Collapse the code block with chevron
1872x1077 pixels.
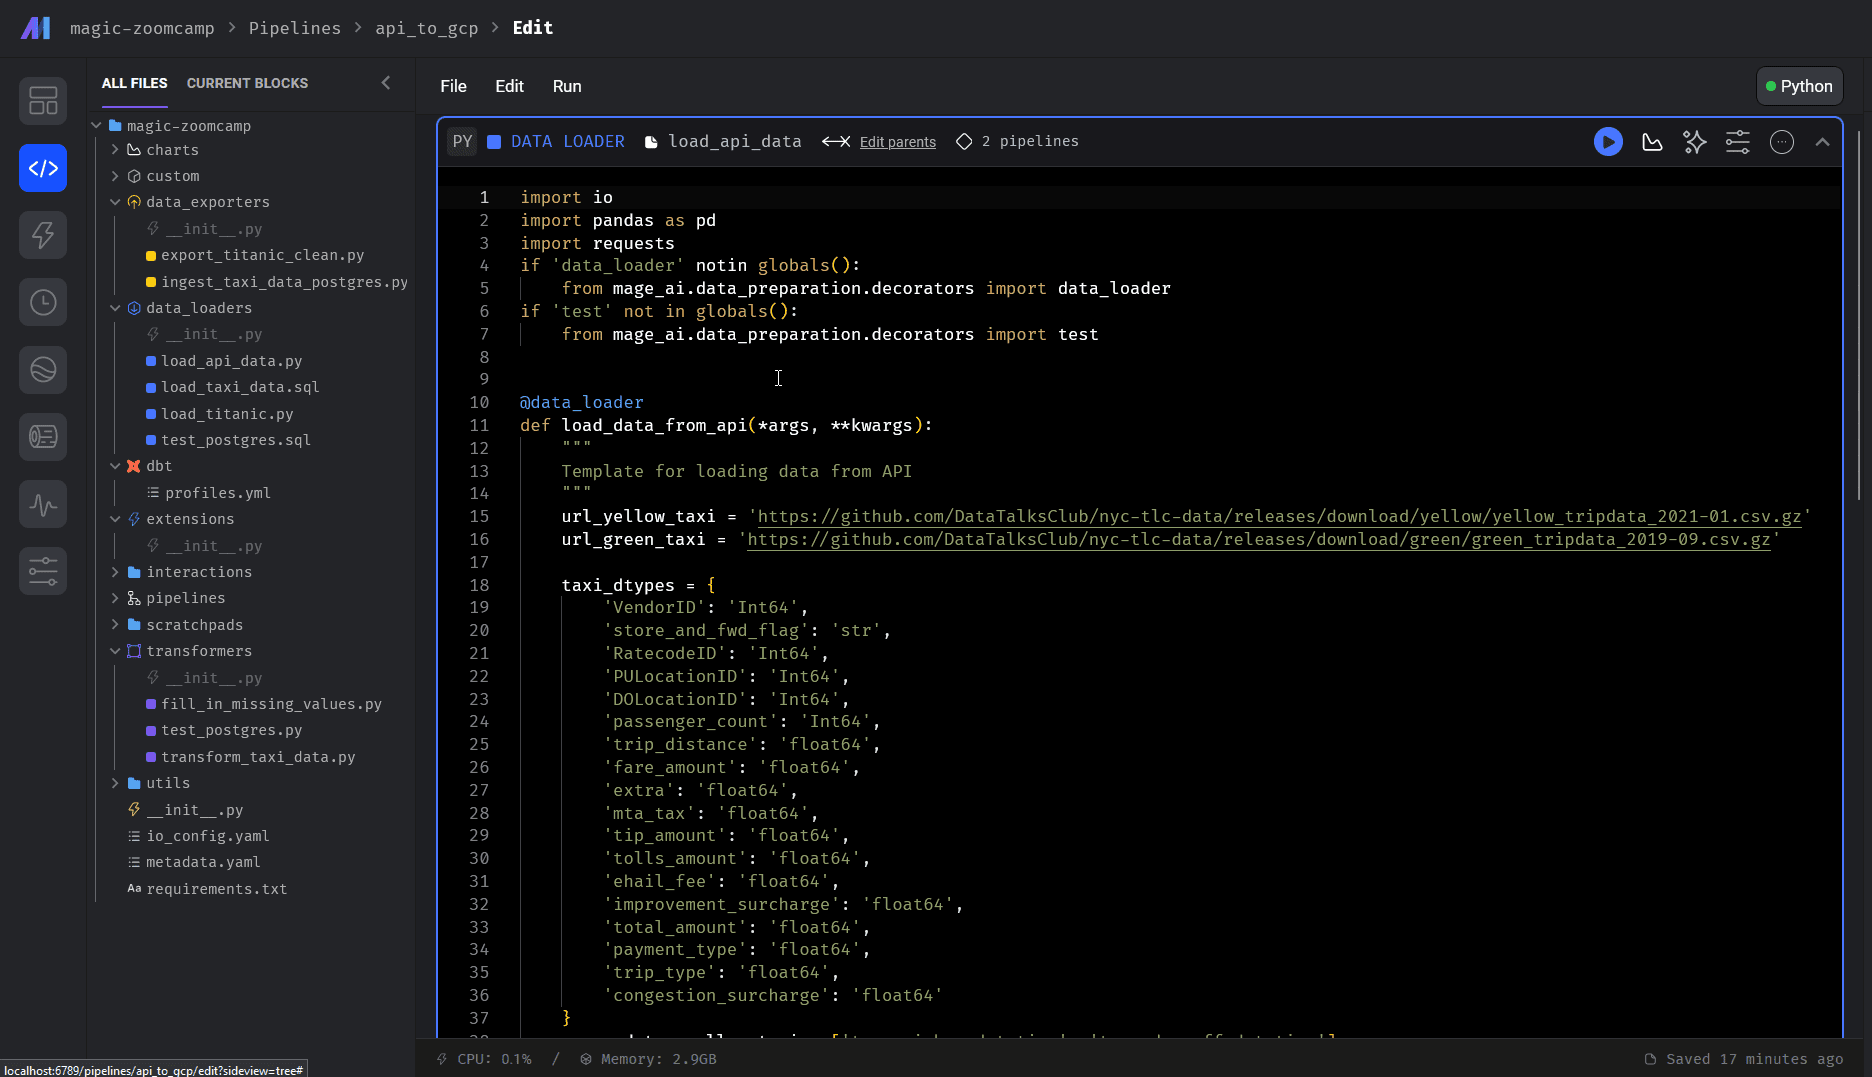1822,142
